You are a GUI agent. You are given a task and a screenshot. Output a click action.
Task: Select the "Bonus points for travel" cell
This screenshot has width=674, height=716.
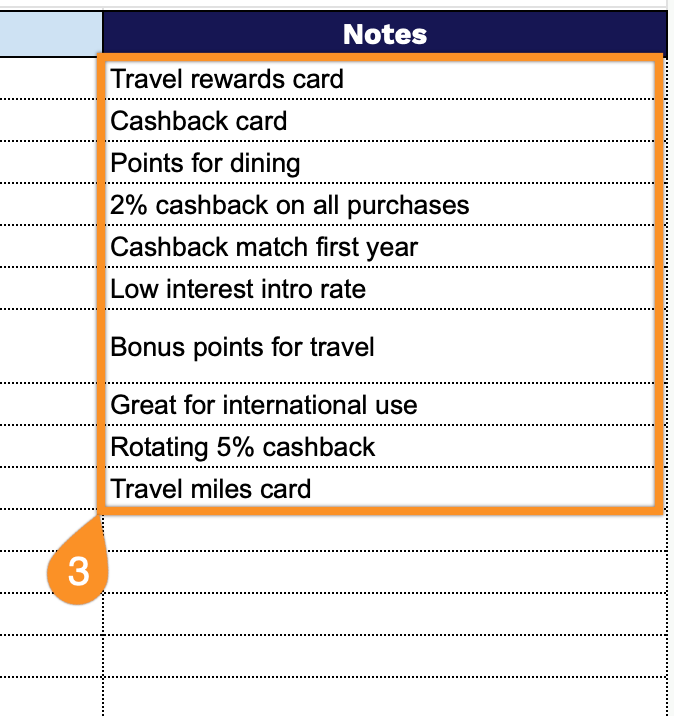click(x=380, y=347)
